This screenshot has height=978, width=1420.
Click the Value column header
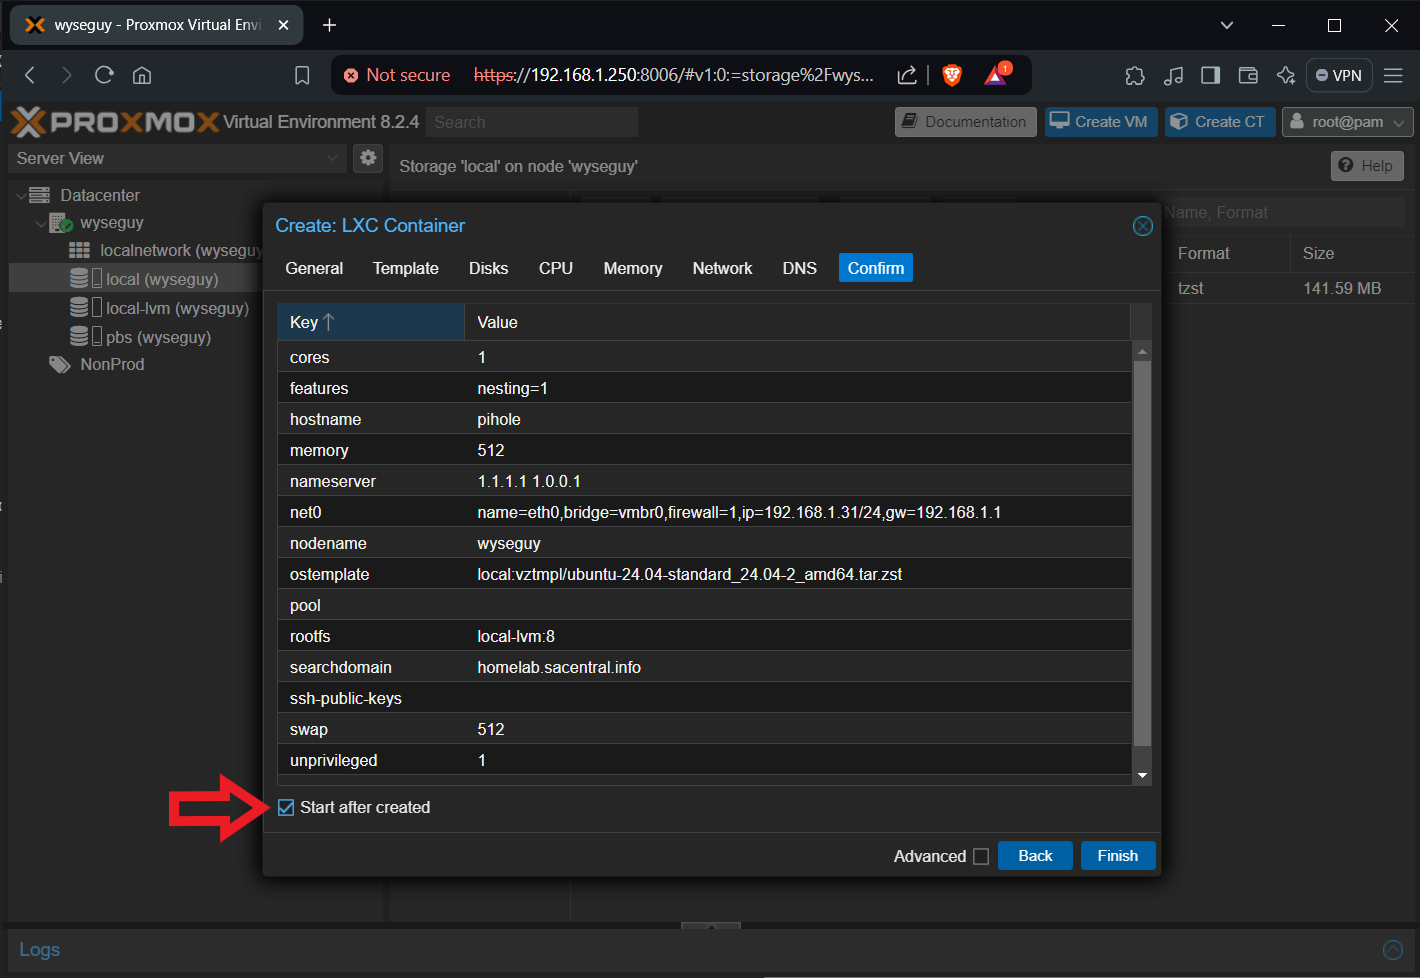[797, 322]
